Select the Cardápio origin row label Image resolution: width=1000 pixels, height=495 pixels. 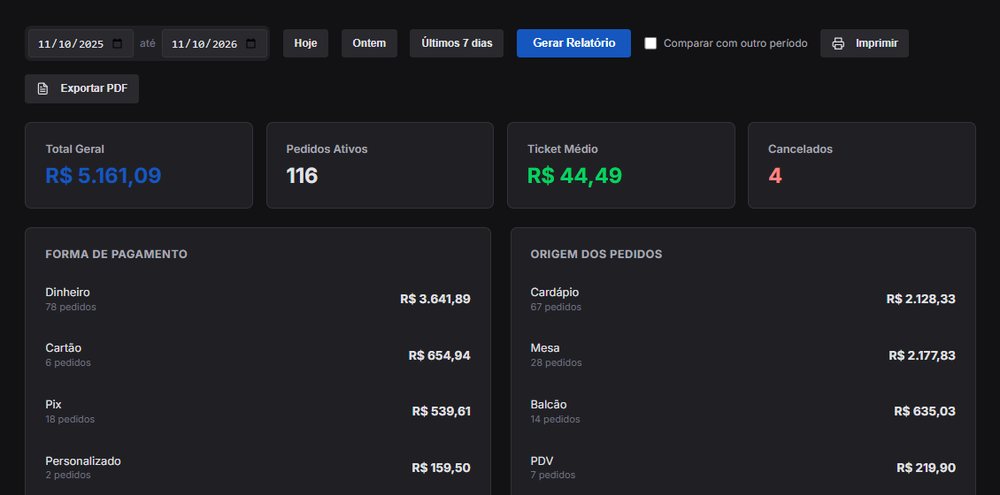(x=555, y=292)
